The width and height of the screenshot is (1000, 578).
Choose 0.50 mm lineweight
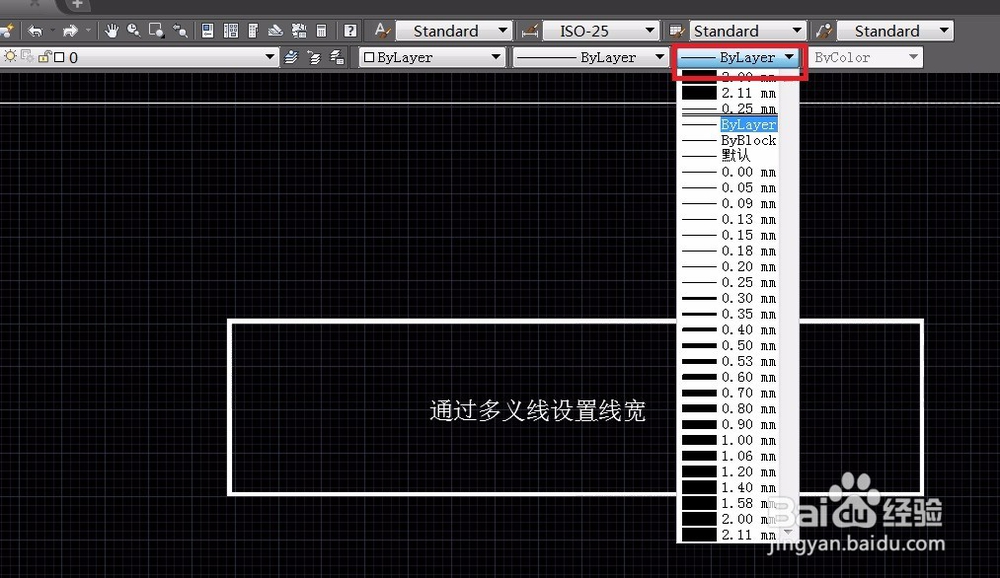tap(730, 346)
